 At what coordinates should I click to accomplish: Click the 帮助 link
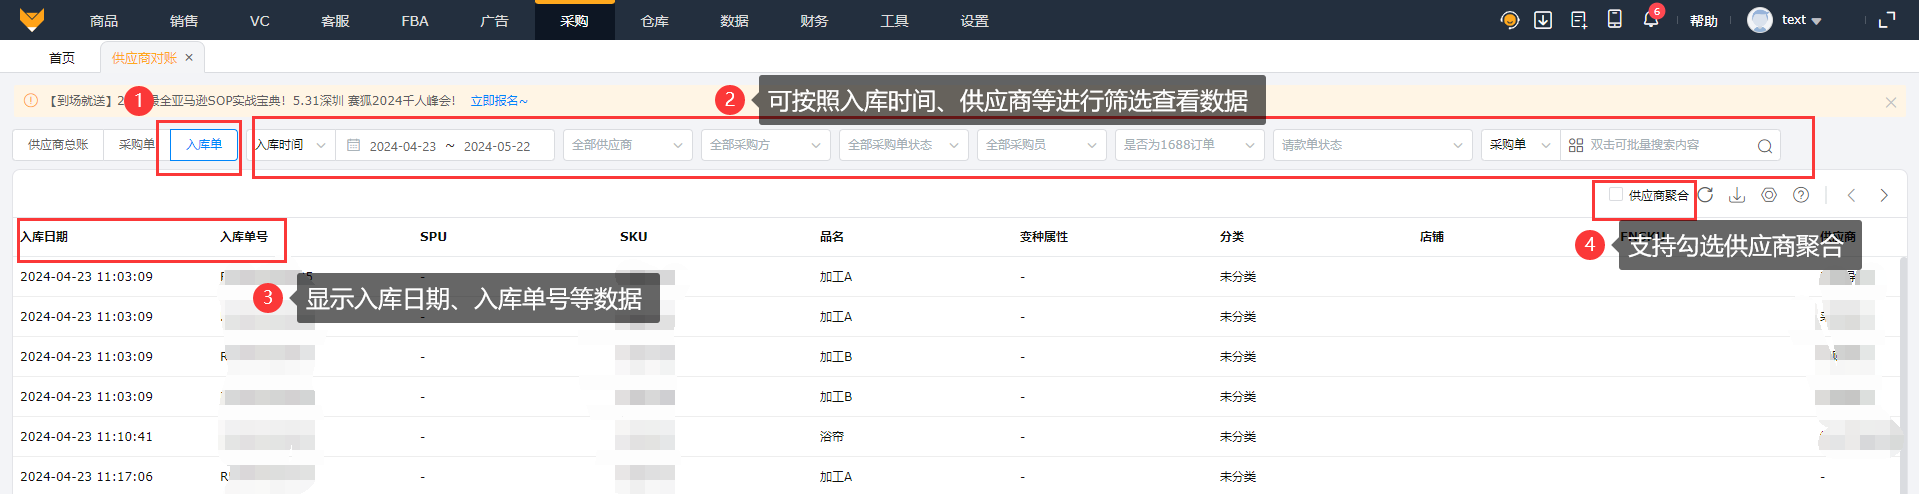click(x=1704, y=21)
